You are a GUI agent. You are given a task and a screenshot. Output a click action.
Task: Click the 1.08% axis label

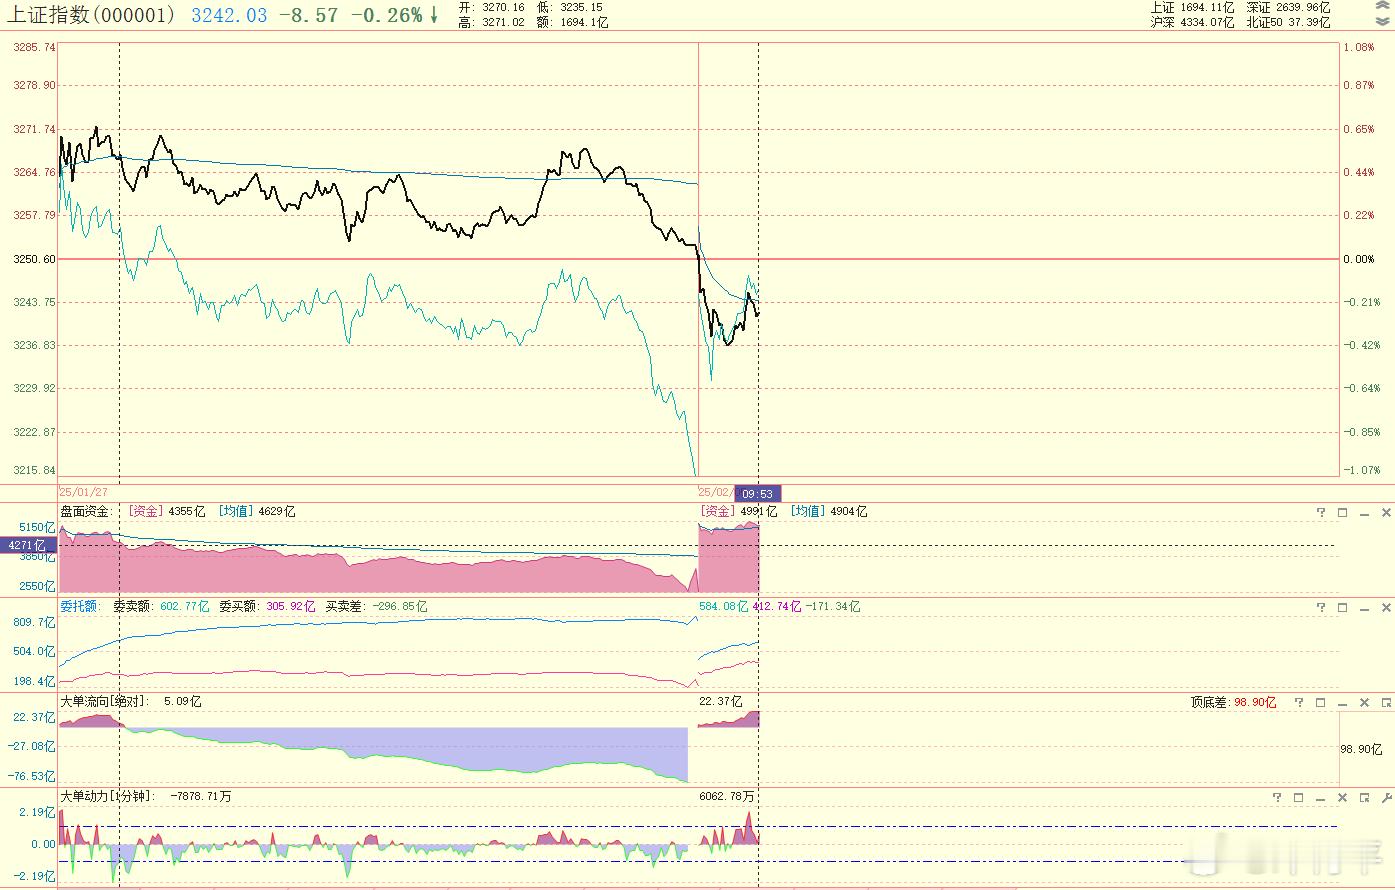1359,47
